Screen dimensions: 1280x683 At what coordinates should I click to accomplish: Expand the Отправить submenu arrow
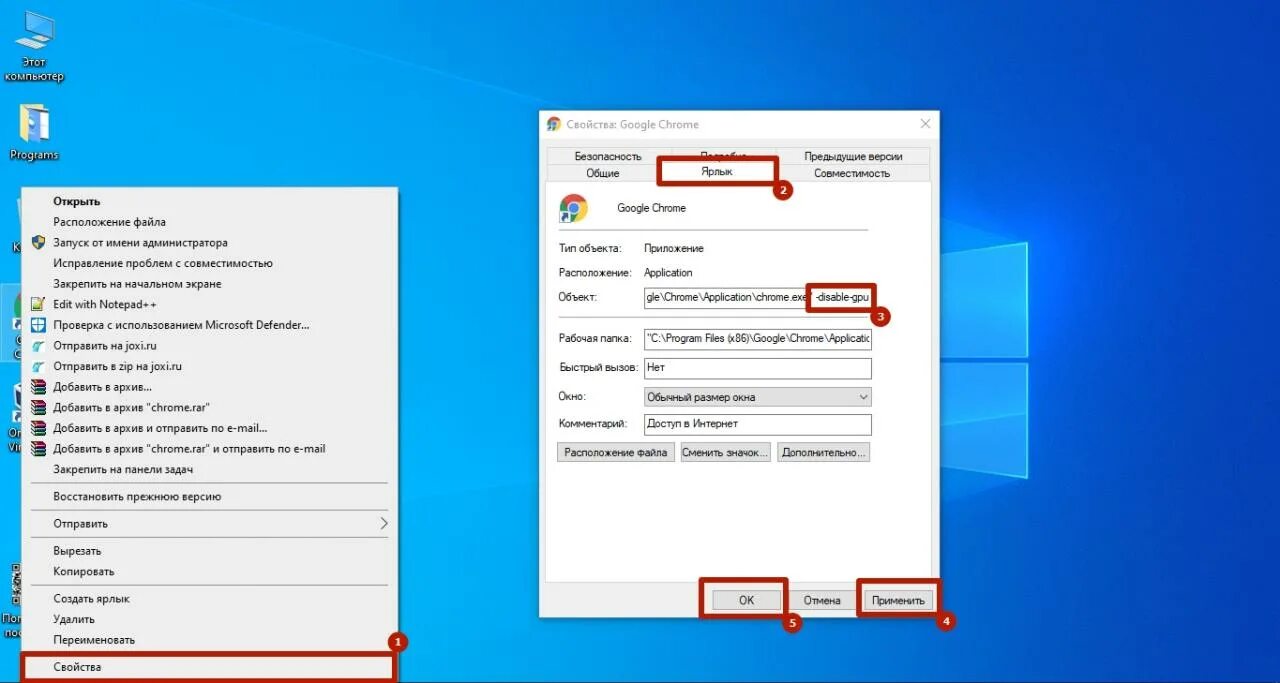tap(384, 523)
